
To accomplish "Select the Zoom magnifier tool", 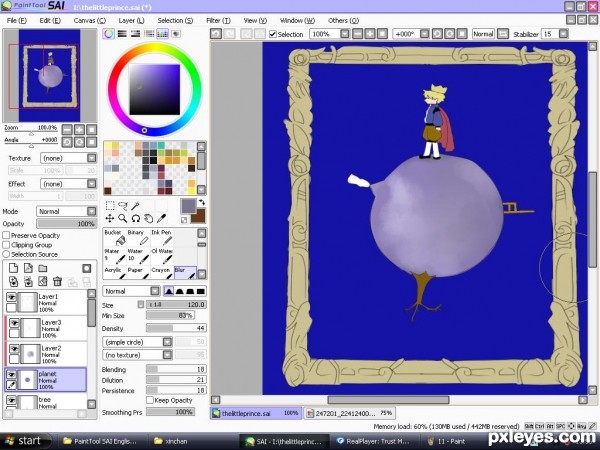I will click(x=122, y=218).
